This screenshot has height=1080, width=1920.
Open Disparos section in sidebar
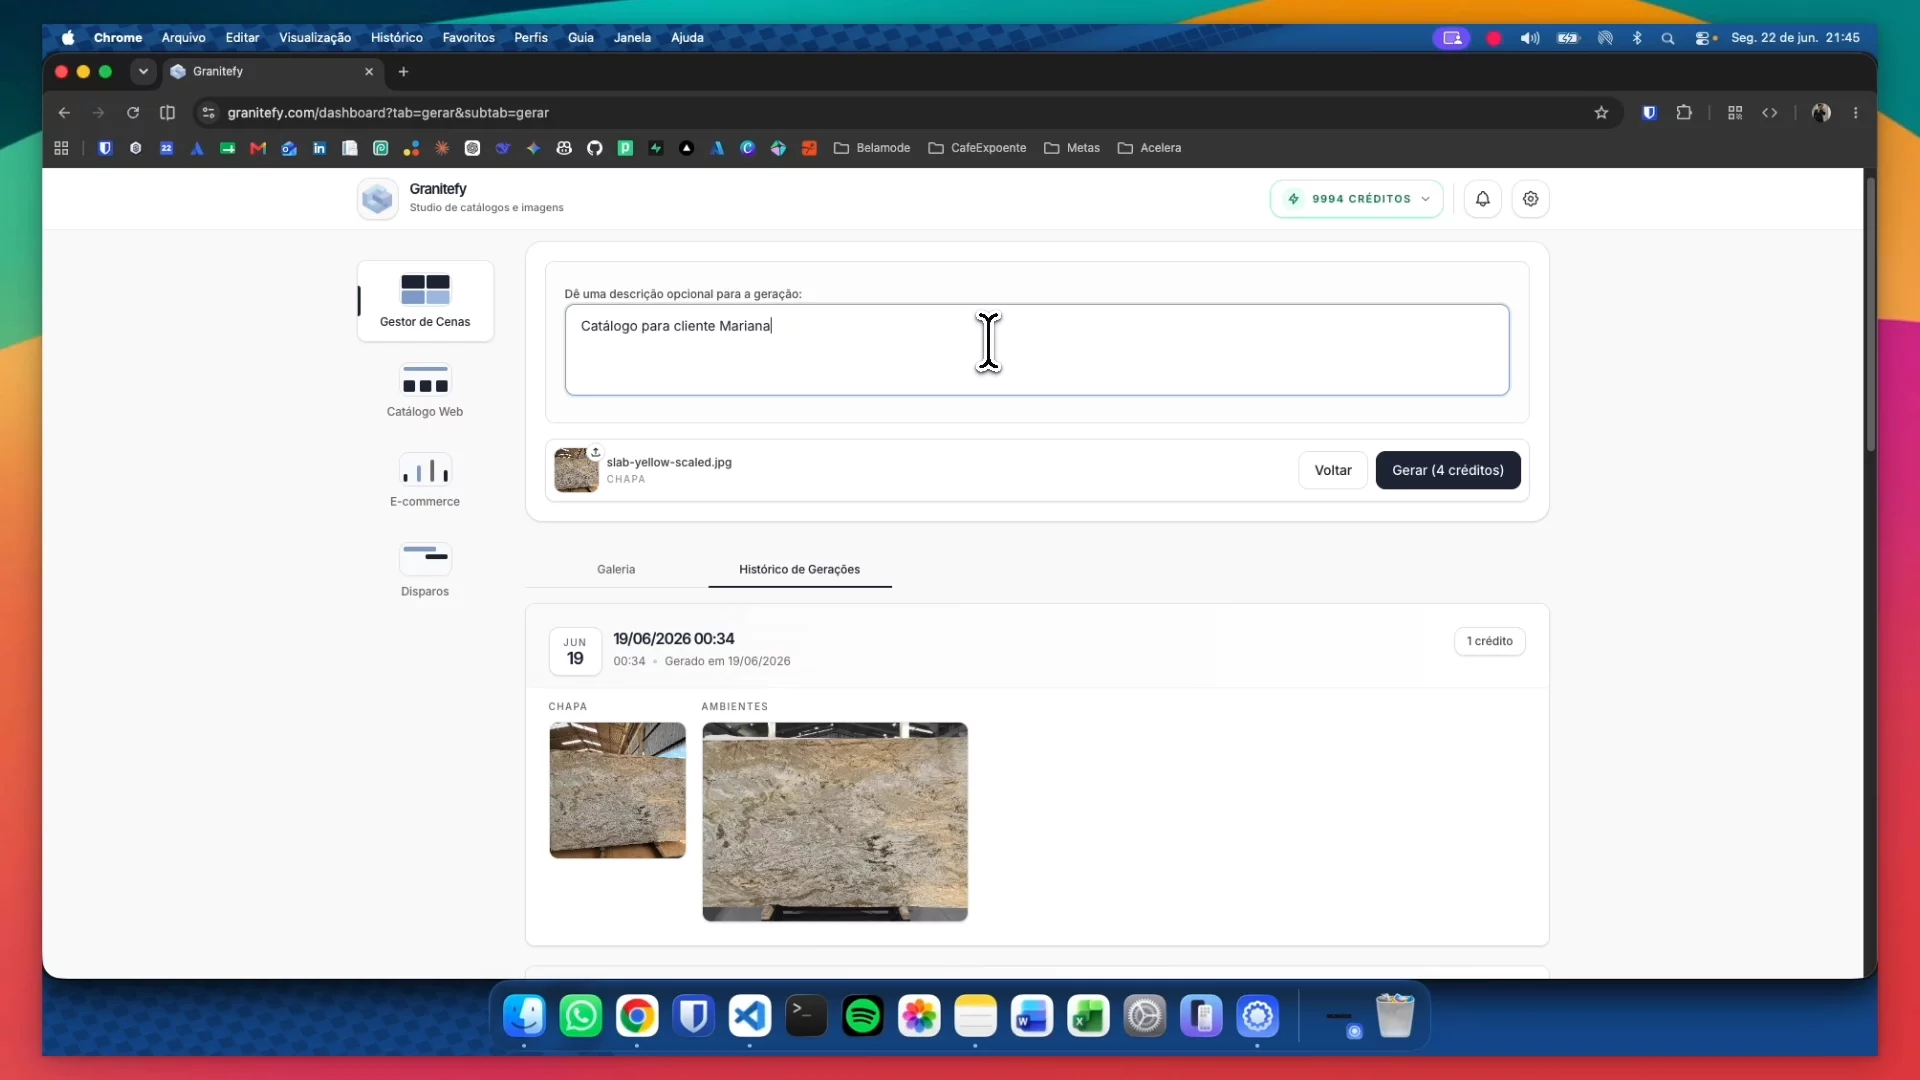coord(425,571)
